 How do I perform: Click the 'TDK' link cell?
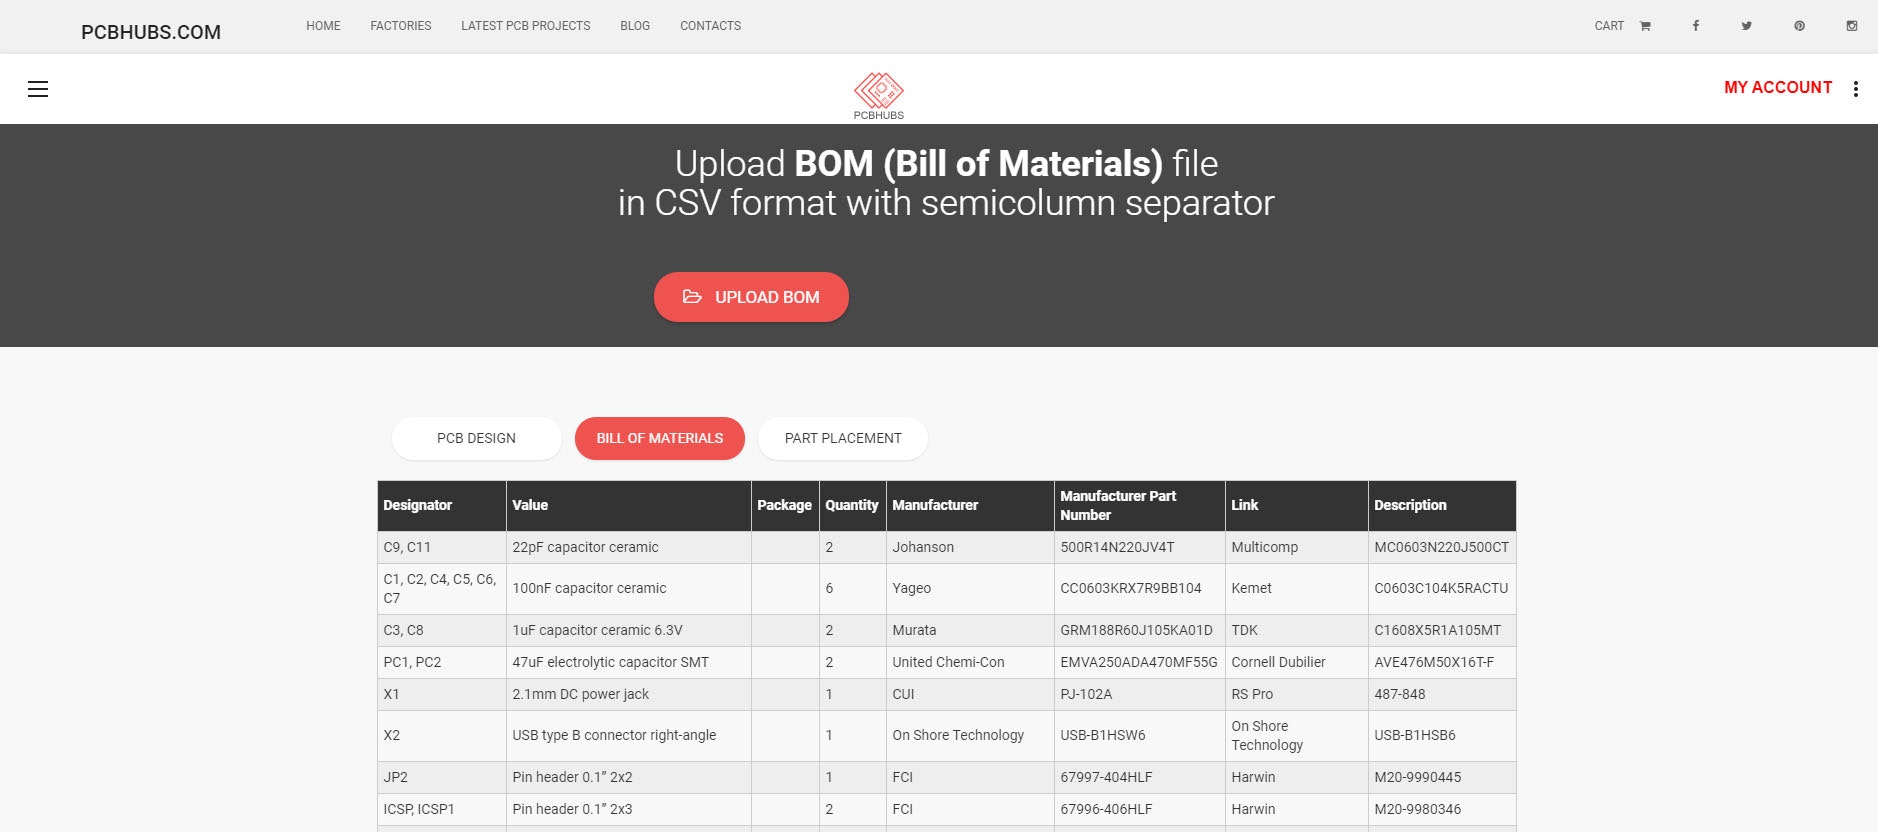pyautogui.click(x=1297, y=630)
